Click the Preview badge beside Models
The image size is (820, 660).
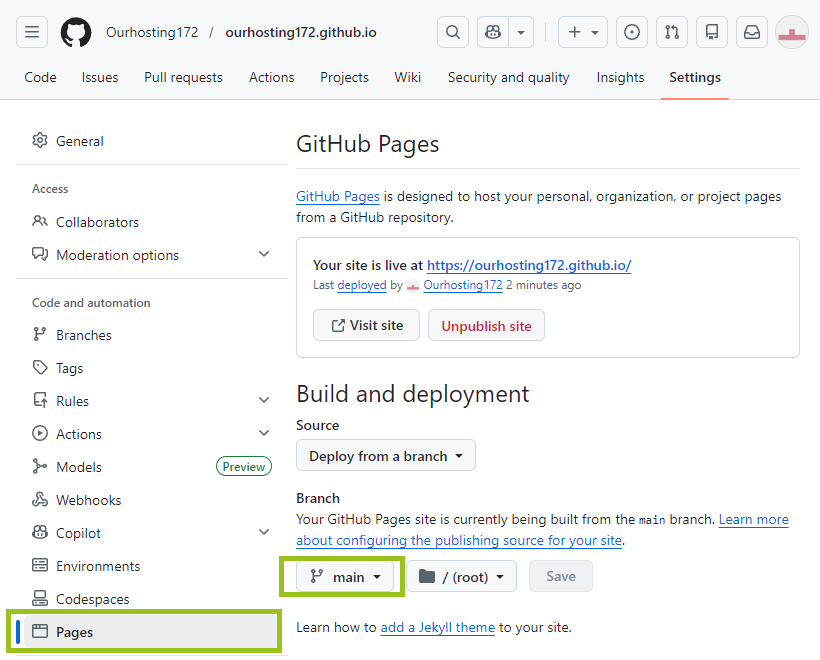pyautogui.click(x=244, y=466)
